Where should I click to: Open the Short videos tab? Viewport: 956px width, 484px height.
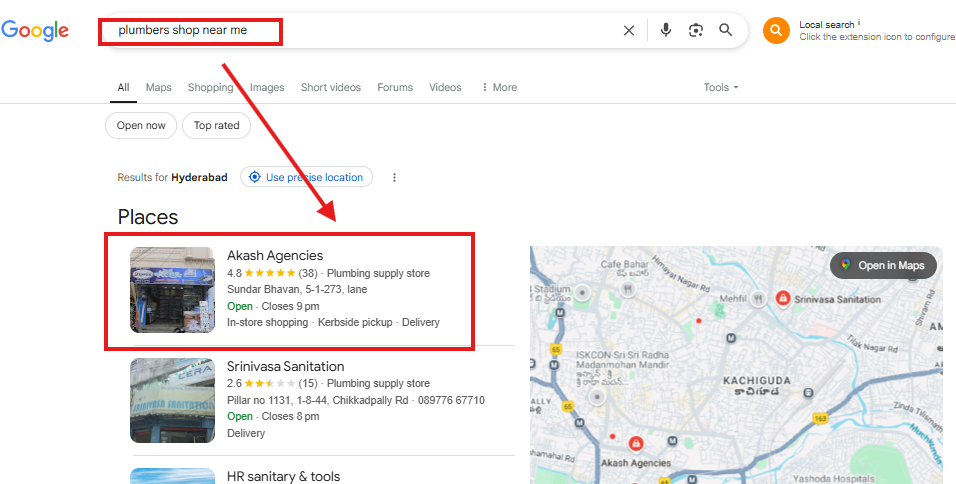(x=330, y=87)
